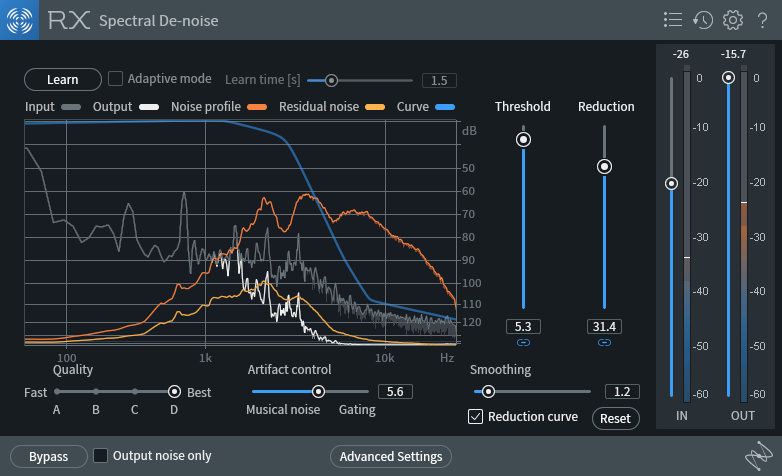Open help via question mark icon
Screen dimensions: 782x476
[x=762, y=20]
